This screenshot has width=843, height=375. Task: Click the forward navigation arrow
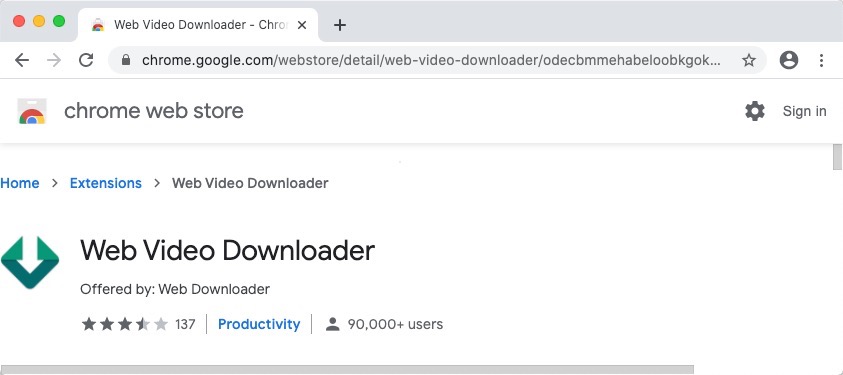point(54,60)
